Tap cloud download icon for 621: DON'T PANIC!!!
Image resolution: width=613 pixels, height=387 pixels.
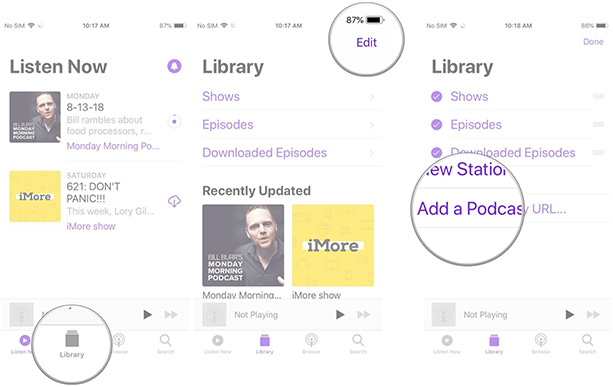174,201
